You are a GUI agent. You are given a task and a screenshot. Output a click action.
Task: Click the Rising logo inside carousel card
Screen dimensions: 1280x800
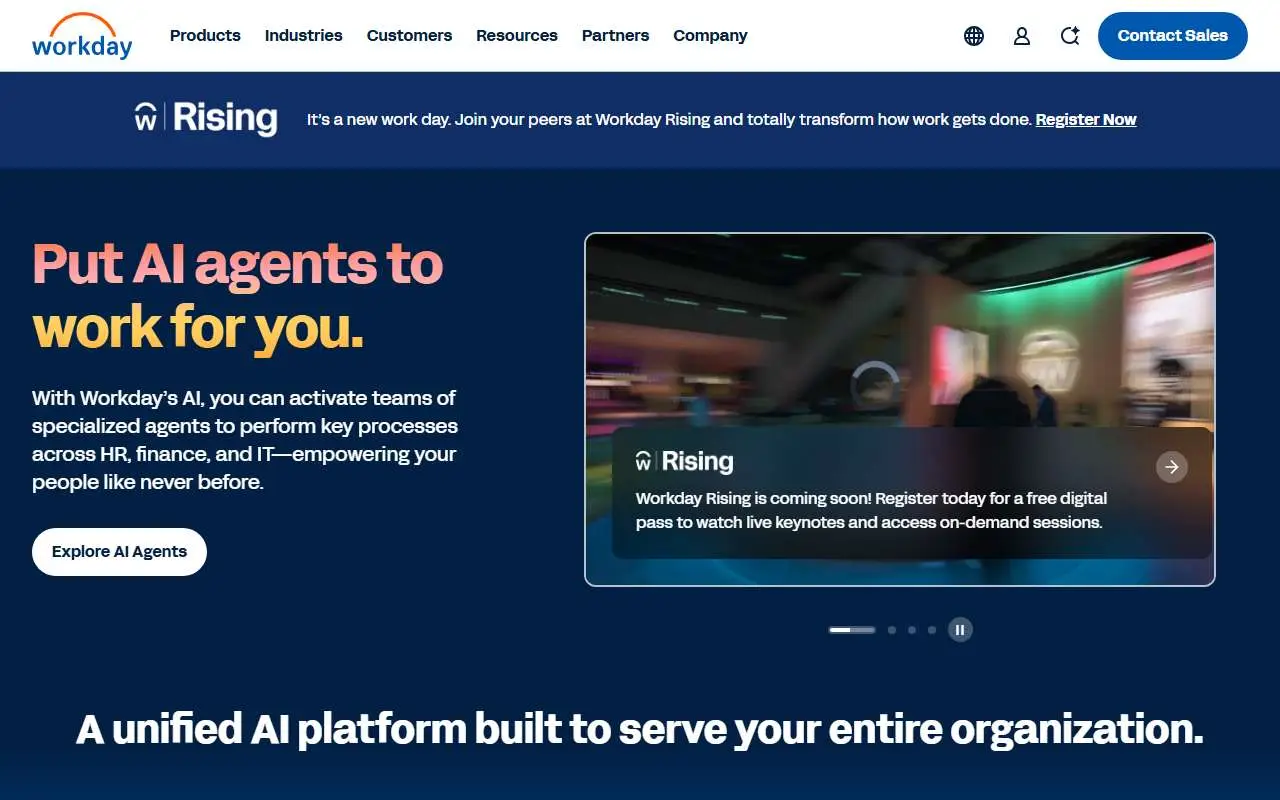pyautogui.click(x=685, y=461)
